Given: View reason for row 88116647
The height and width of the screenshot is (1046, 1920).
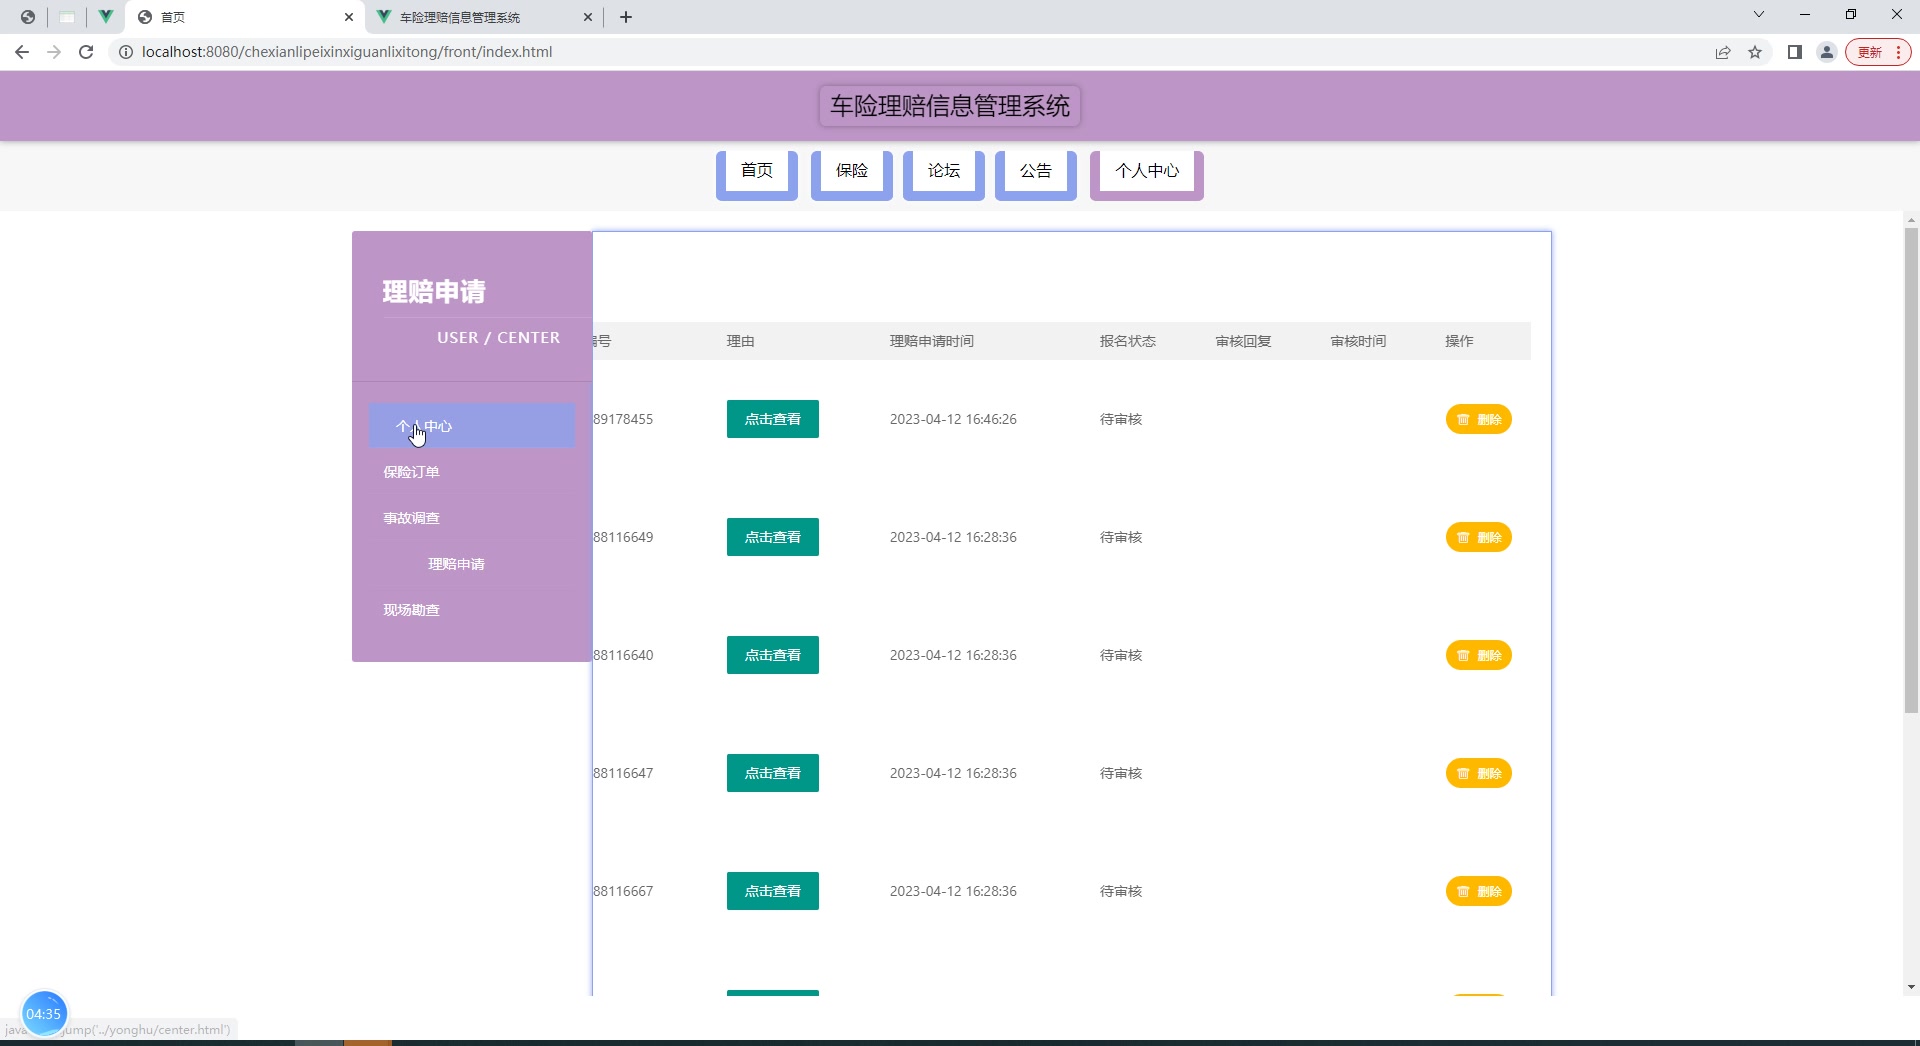Looking at the screenshot, I should click(x=773, y=773).
